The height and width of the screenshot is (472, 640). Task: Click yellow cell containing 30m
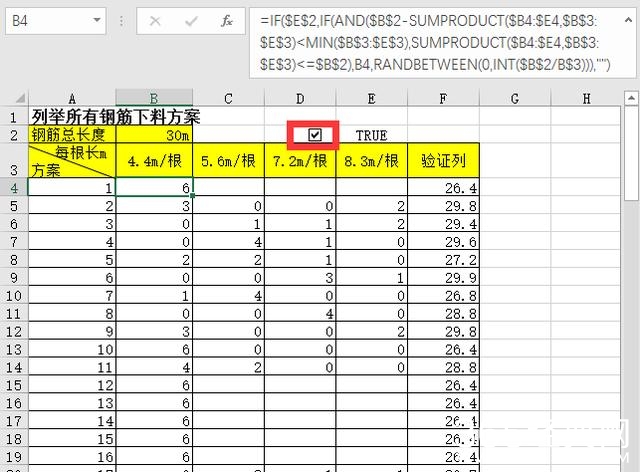pyautogui.click(x=154, y=135)
